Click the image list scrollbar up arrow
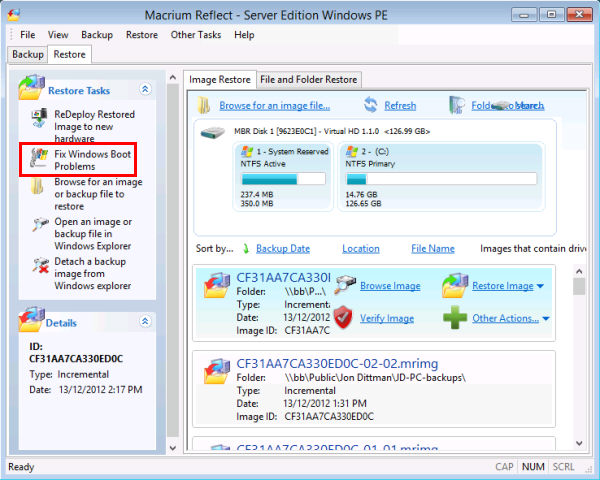 [579, 271]
